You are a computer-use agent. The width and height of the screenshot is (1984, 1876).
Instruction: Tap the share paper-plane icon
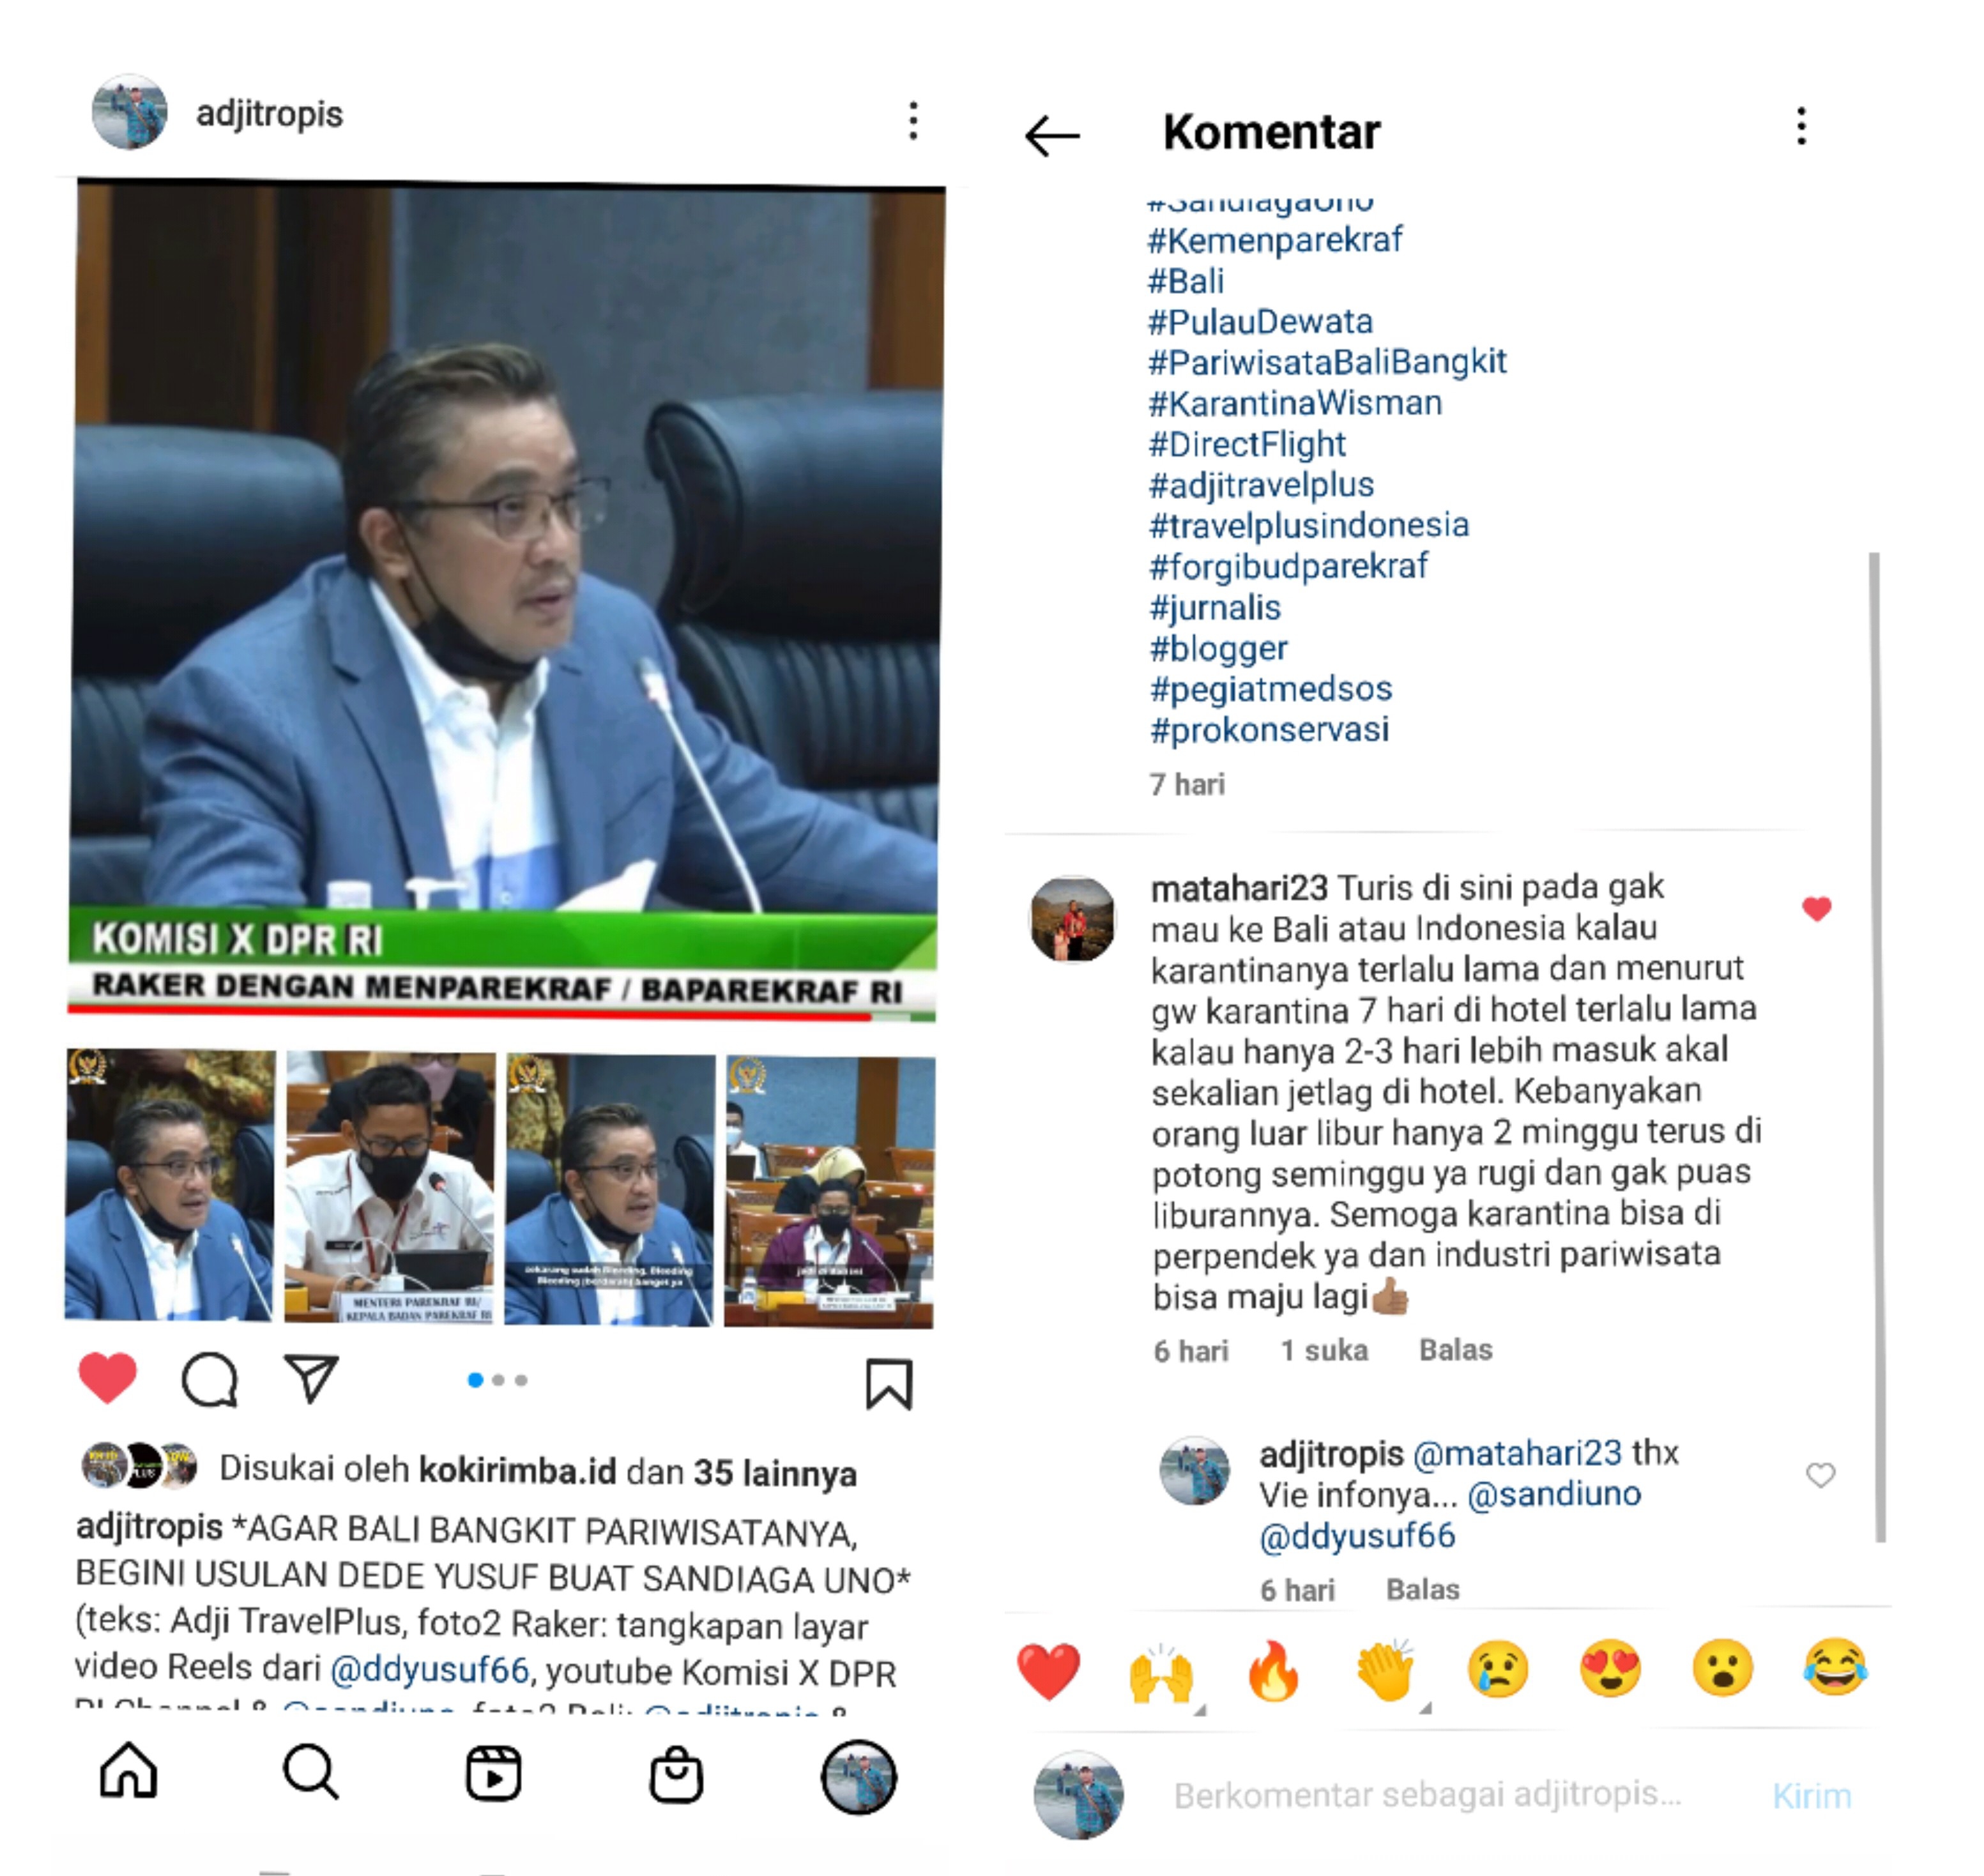pyautogui.click(x=312, y=1378)
